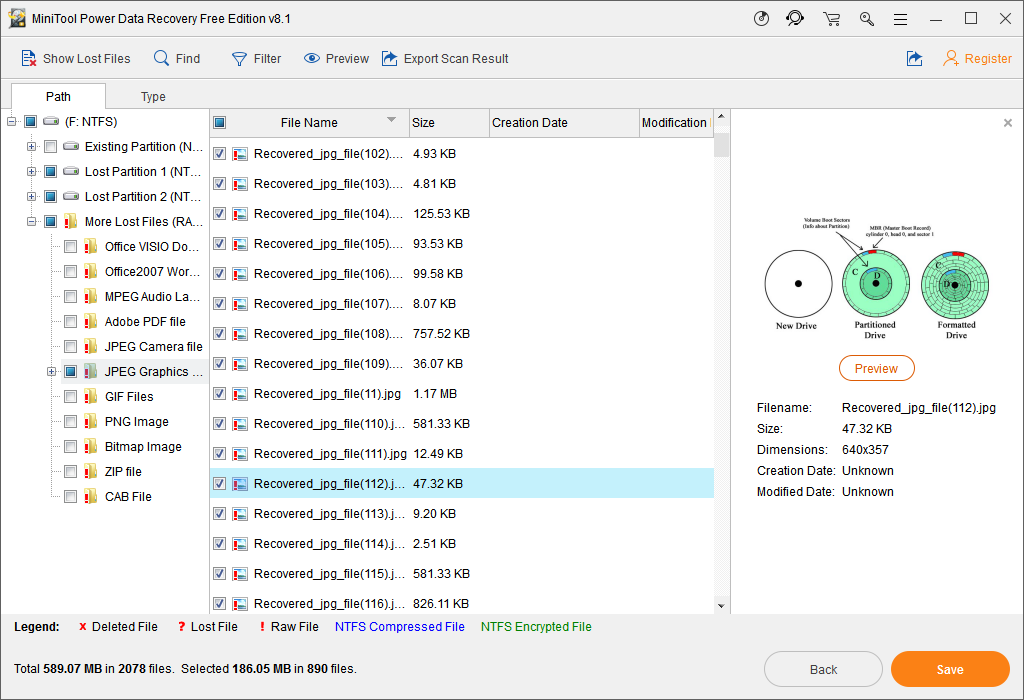Sort by the Size column header
1024x700 pixels.
pyautogui.click(x=449, y=123)
